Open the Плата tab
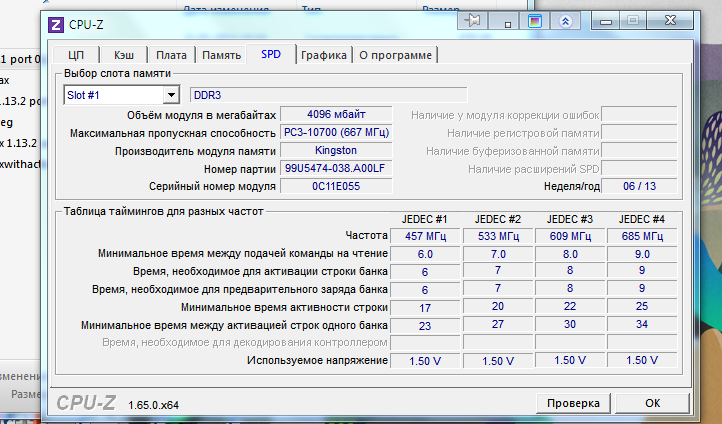The width and height of the screenshot is (722, 424). click(171, 55)
